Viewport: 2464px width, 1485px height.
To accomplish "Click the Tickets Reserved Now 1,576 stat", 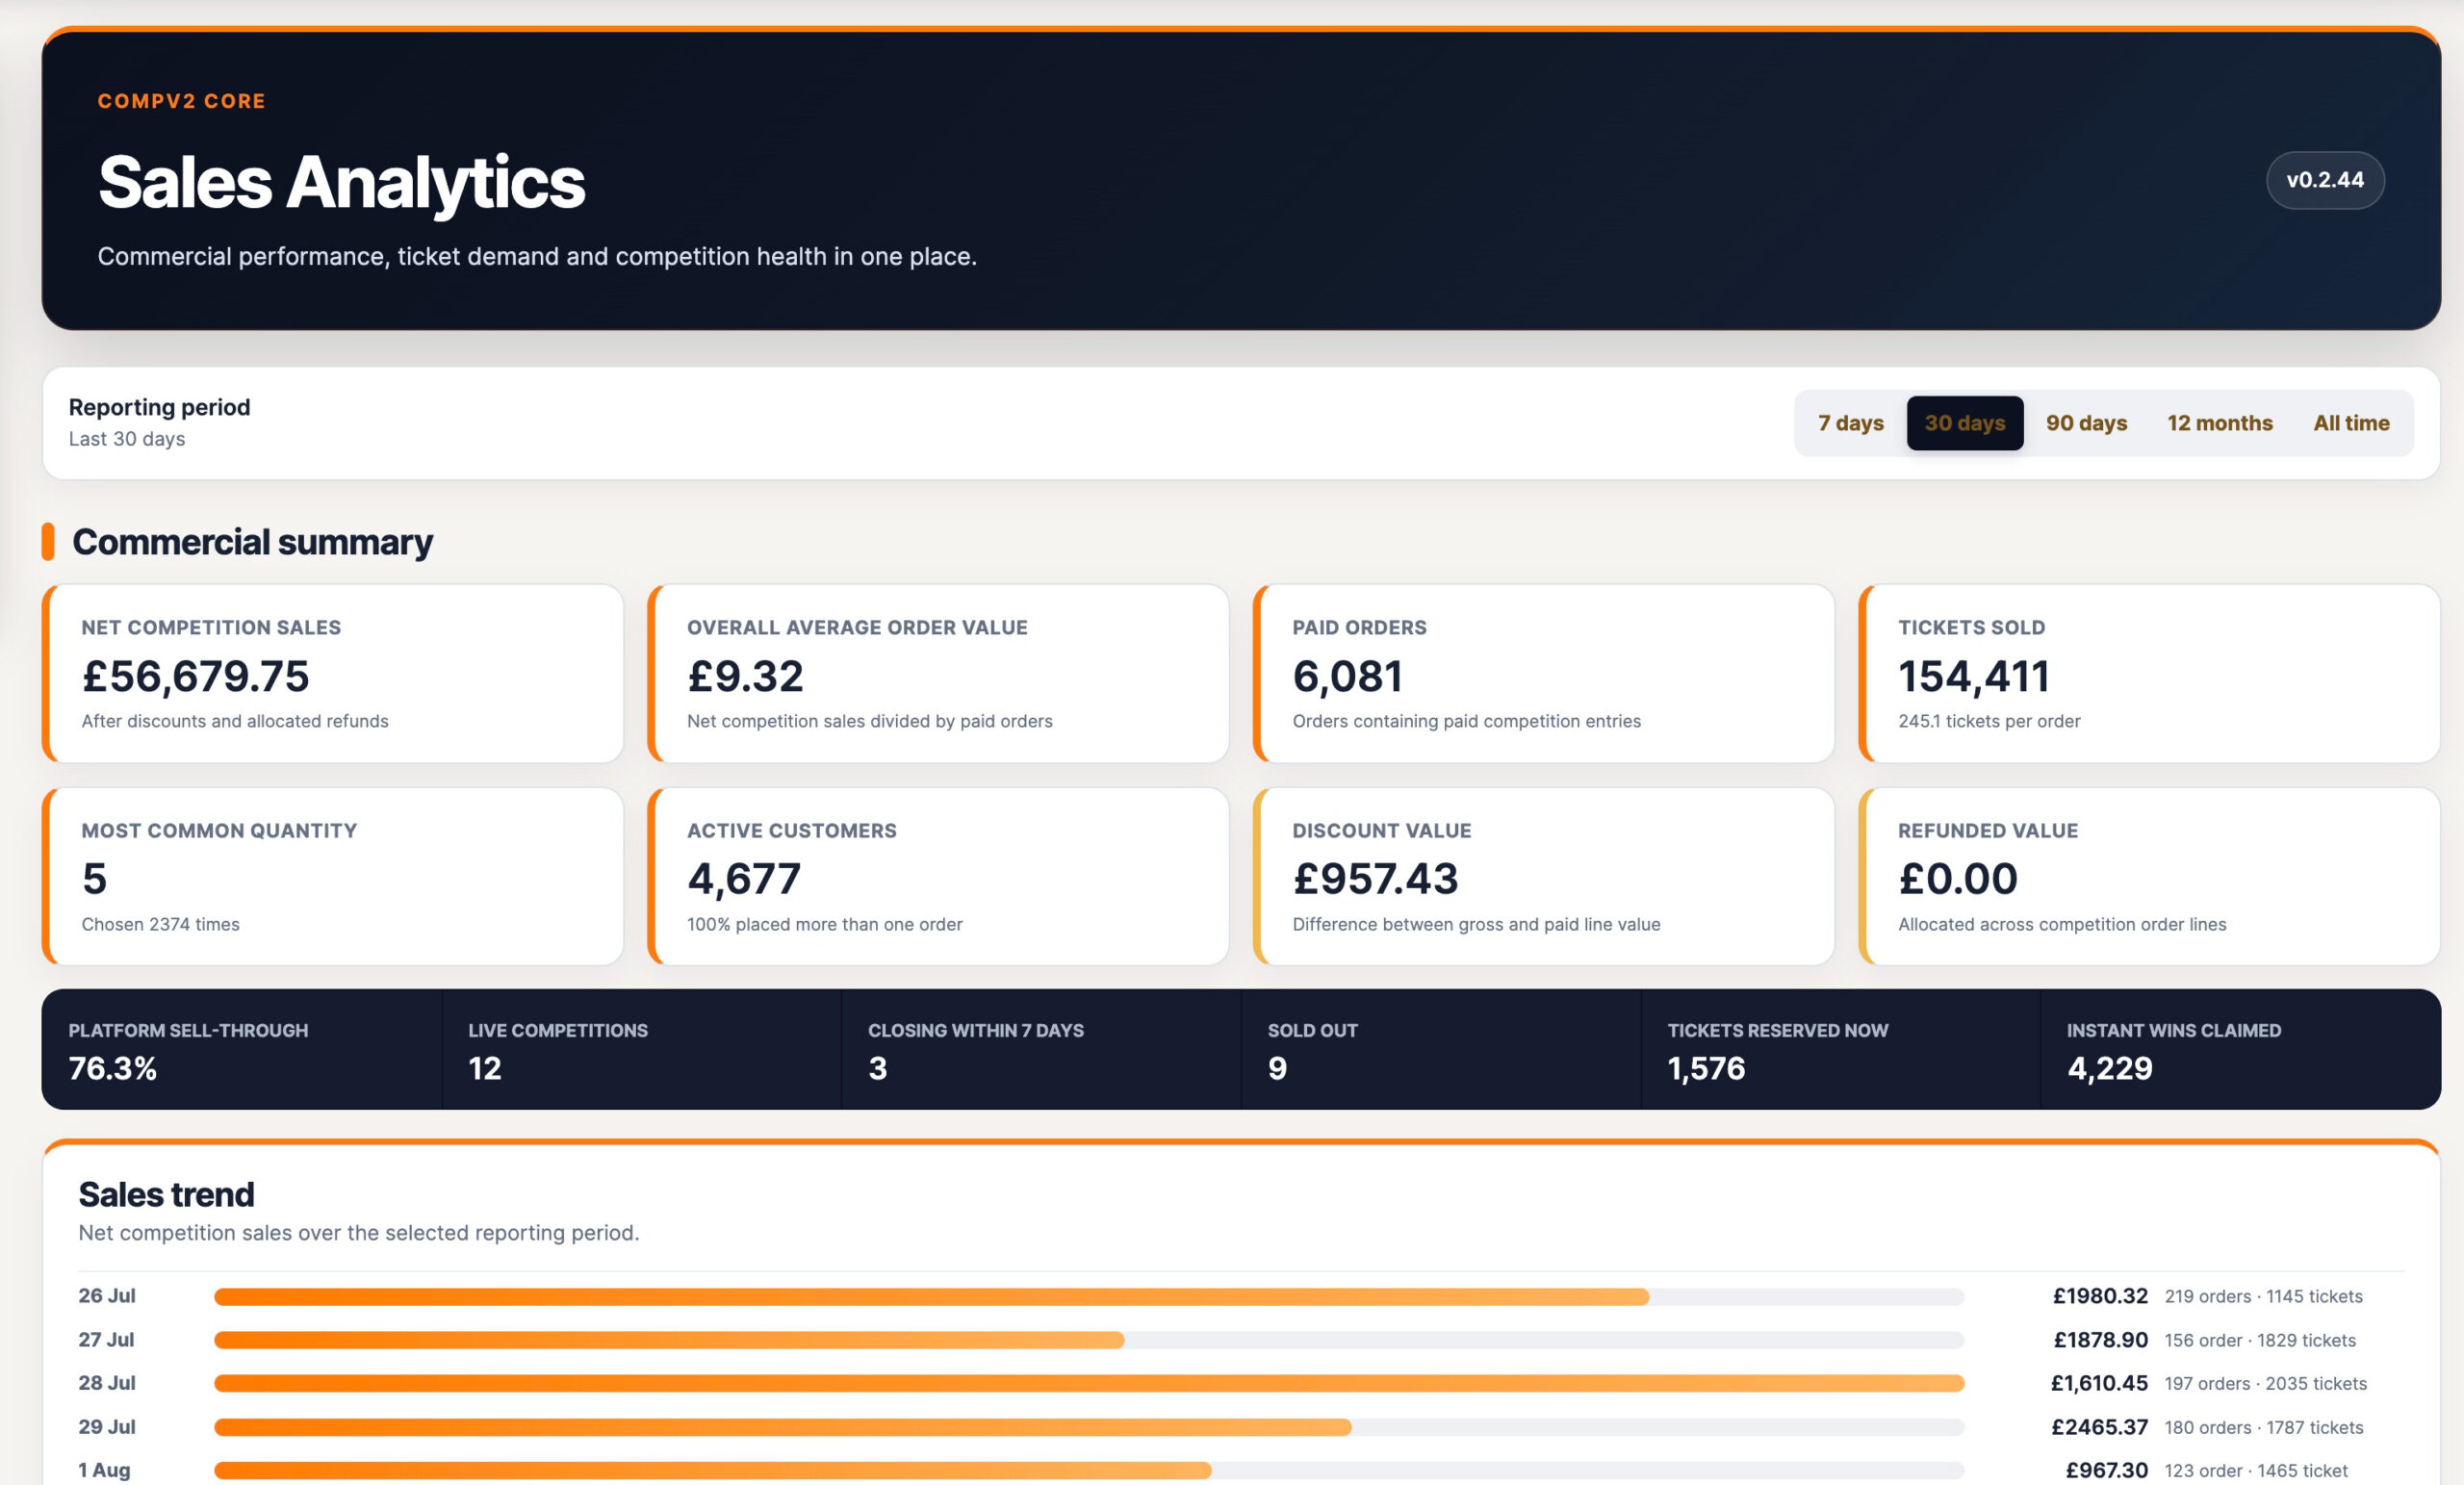I will [x=1841, y=1049].
